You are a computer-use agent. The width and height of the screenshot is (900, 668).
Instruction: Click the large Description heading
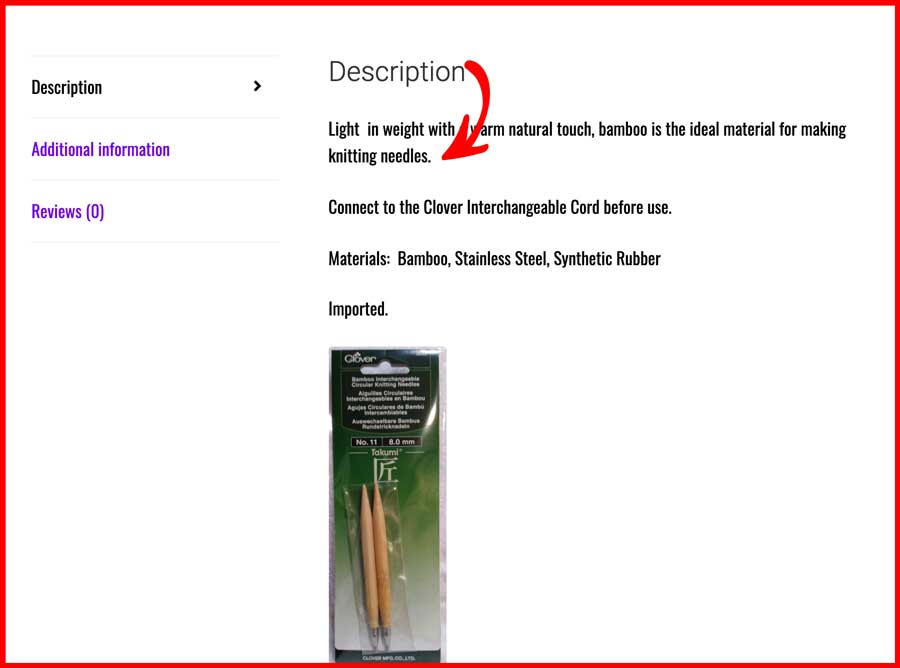coord(397,72)
